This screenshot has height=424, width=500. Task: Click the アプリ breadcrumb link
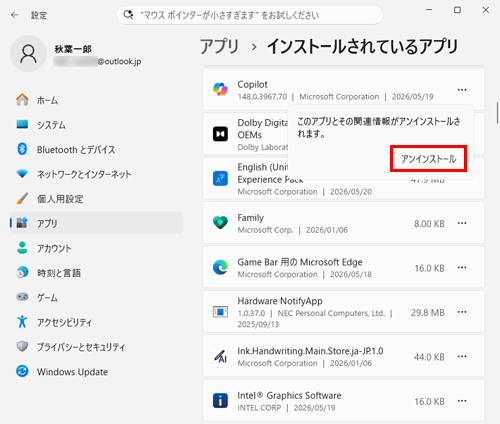pos(220,46)
